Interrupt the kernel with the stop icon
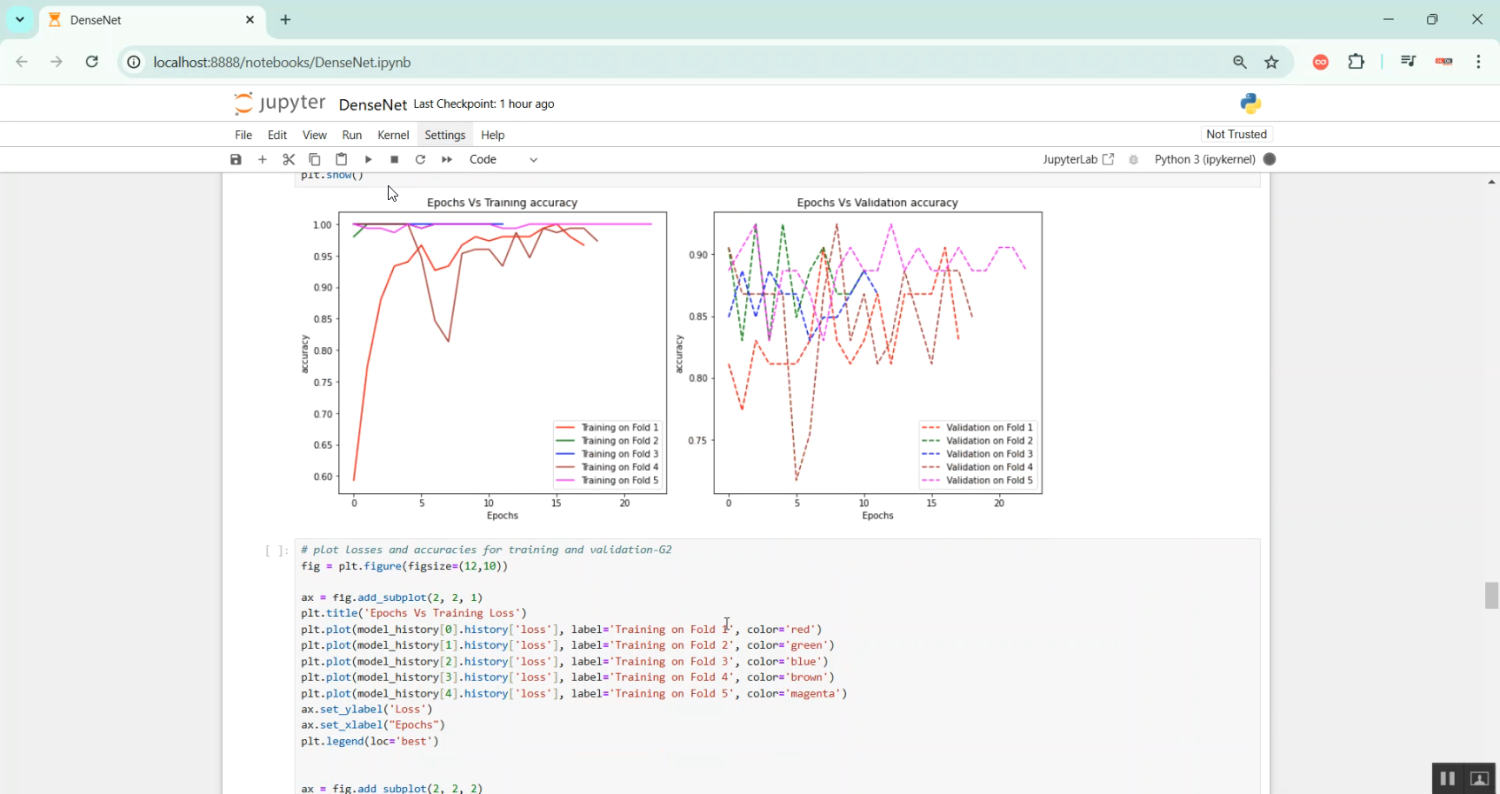 [394, 160]
